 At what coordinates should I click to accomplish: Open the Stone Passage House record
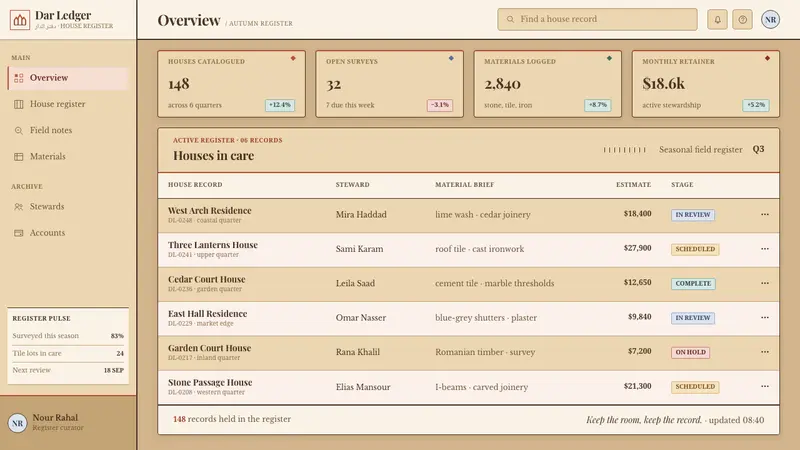point(210,383)
